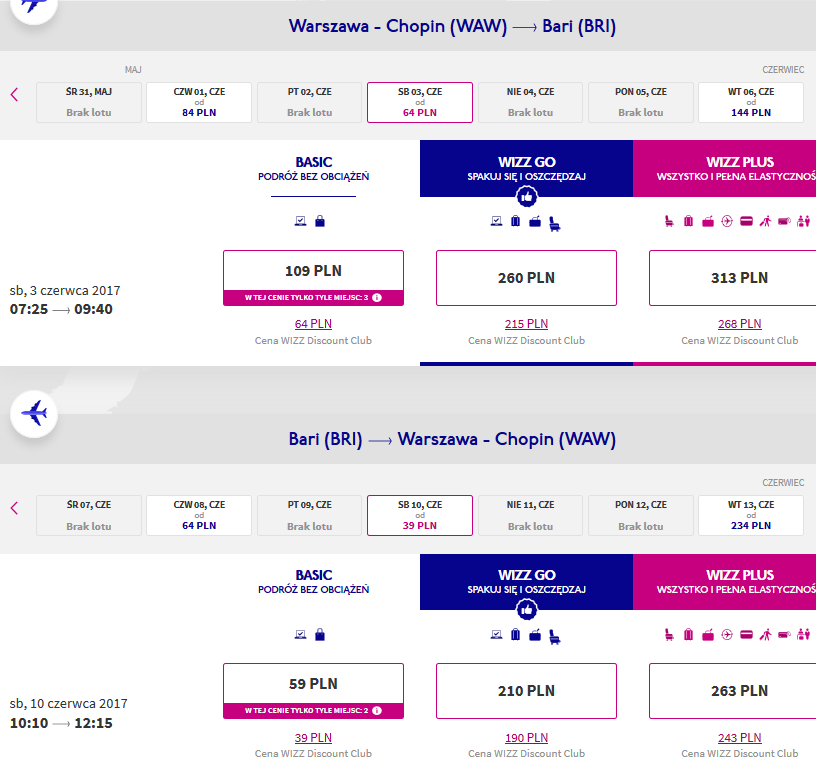This screenshot has width=816, height=763.
Task: Open the 243 PLN WIZZ Discount Club price link
Action: pyautogui.click(x=740, y=737)
